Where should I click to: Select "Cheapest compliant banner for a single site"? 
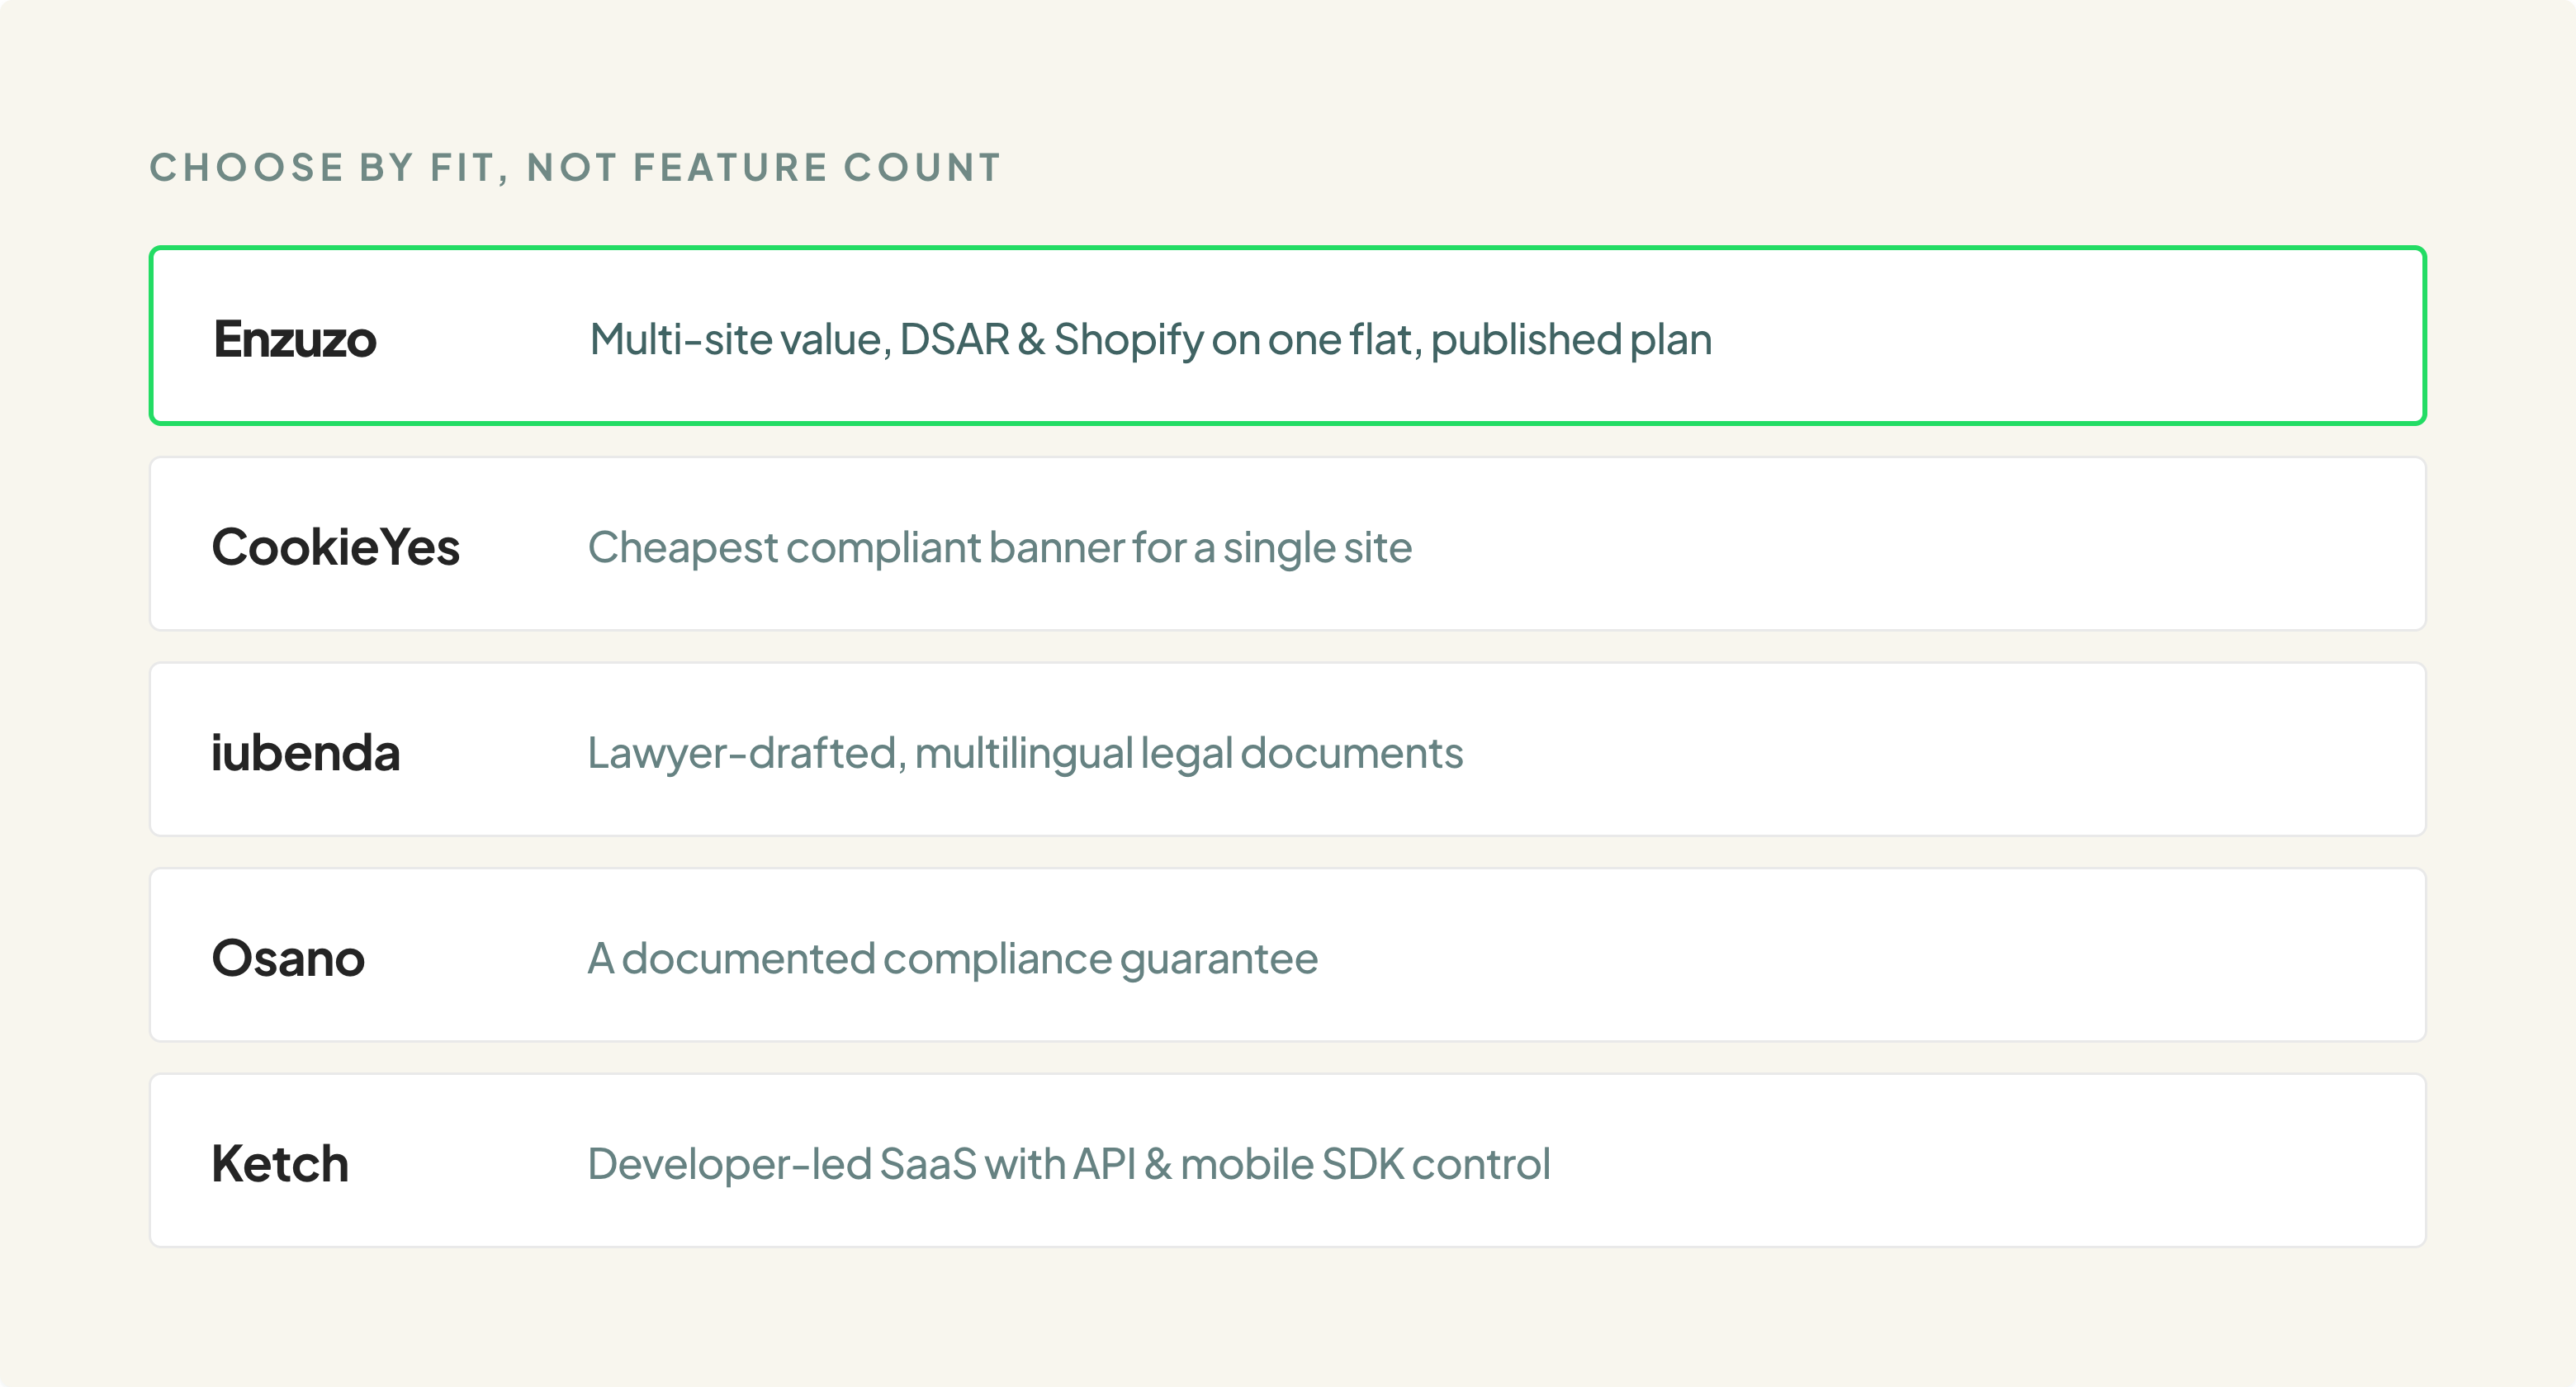pyautogui.click(x=1000, y=548)
